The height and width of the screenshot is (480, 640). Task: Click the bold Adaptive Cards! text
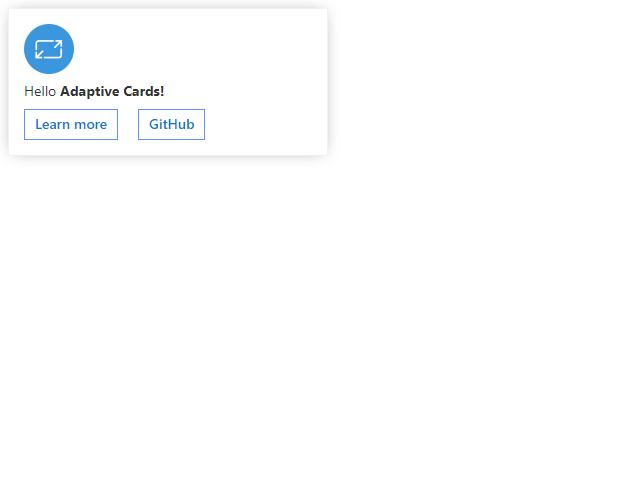point(112,91)
